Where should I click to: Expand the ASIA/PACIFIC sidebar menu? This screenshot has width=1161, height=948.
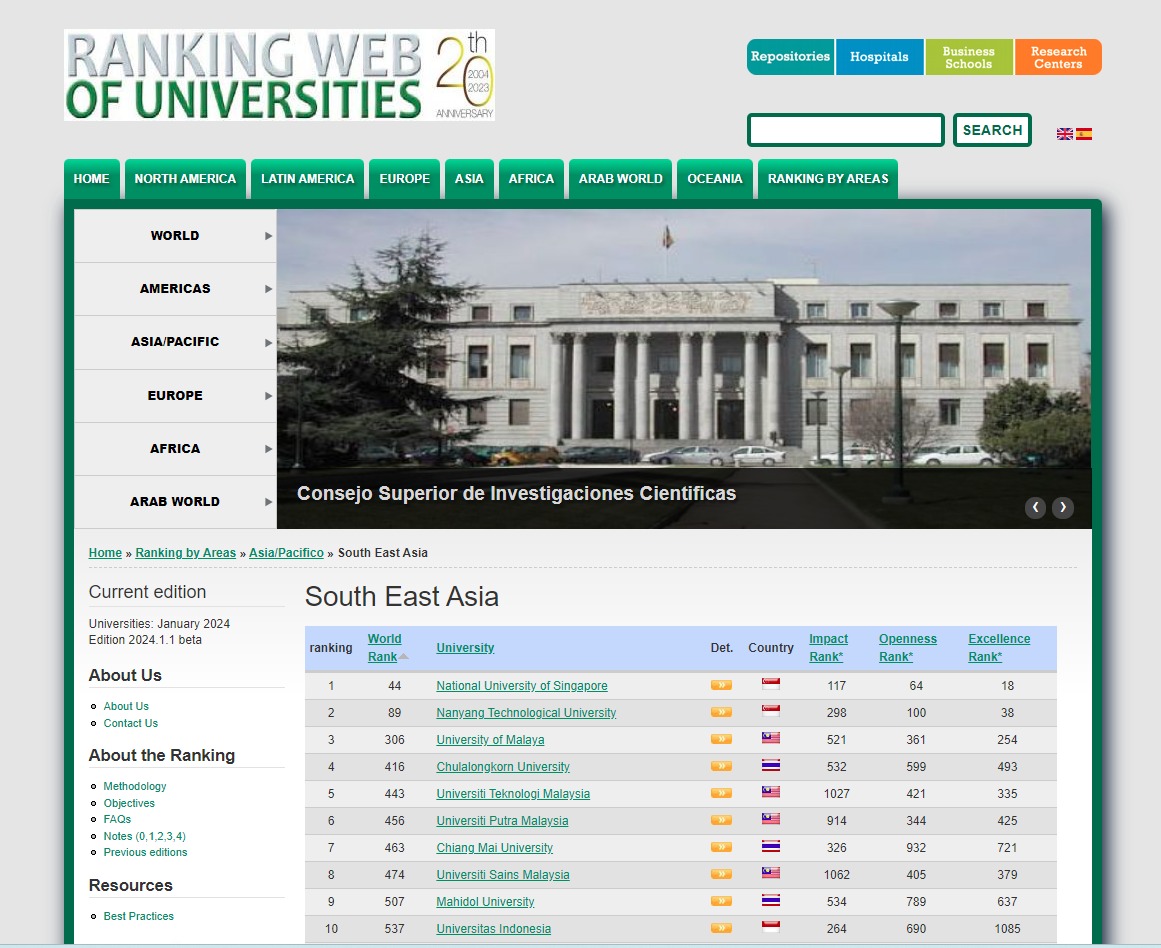click(x=175, y=342)
